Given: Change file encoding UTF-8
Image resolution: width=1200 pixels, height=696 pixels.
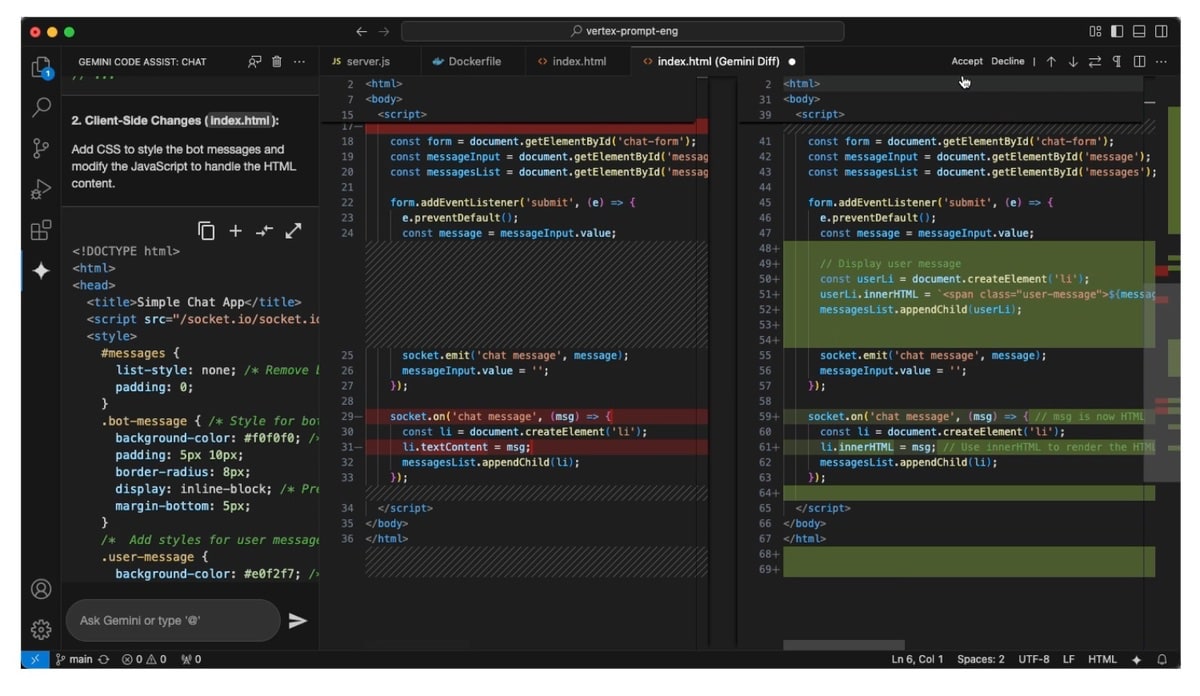Looking at the screenshot, I should [x=1034, y=660].
